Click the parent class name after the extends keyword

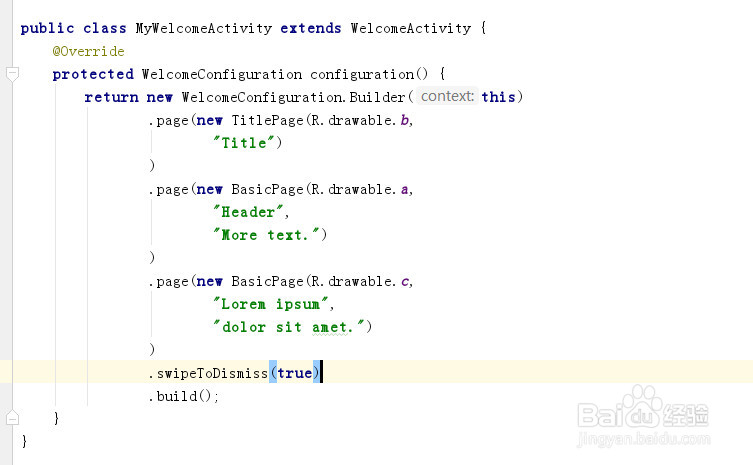411,28
